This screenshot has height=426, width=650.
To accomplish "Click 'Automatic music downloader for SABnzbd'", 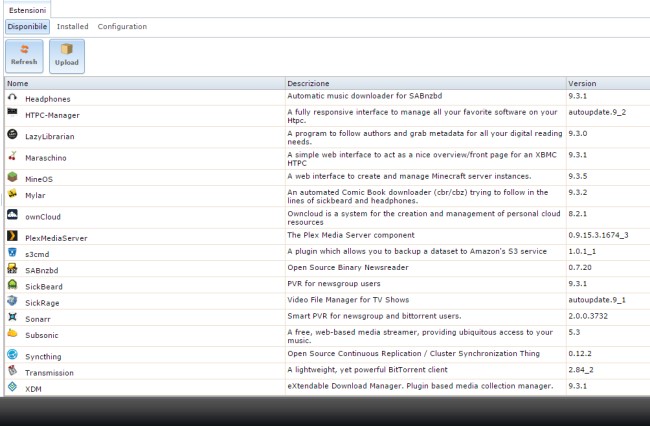I will click(365, 96).
